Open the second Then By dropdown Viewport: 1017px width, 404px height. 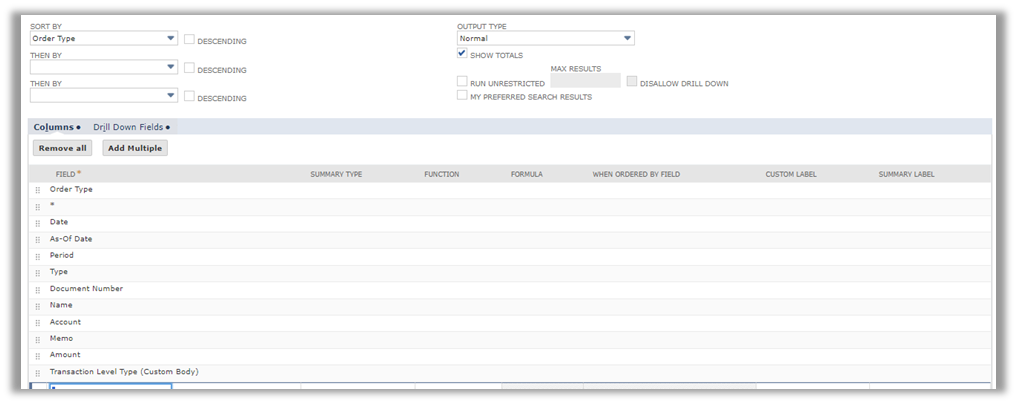pyautogui.click(x=104, y=95)
